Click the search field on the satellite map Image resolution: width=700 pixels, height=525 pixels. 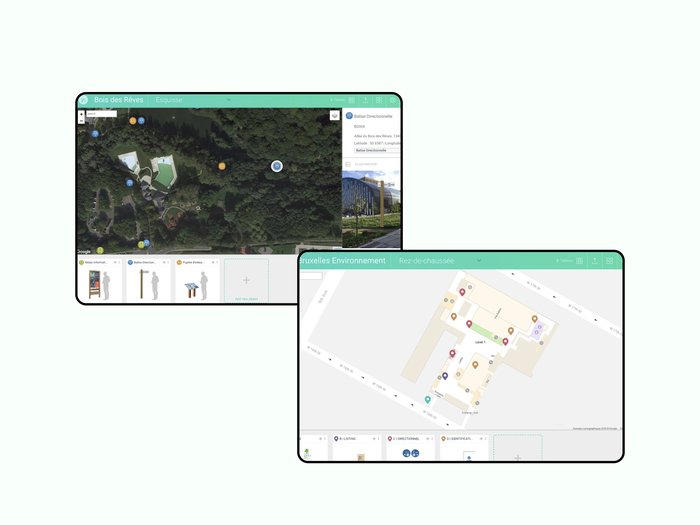pos(102,113)
